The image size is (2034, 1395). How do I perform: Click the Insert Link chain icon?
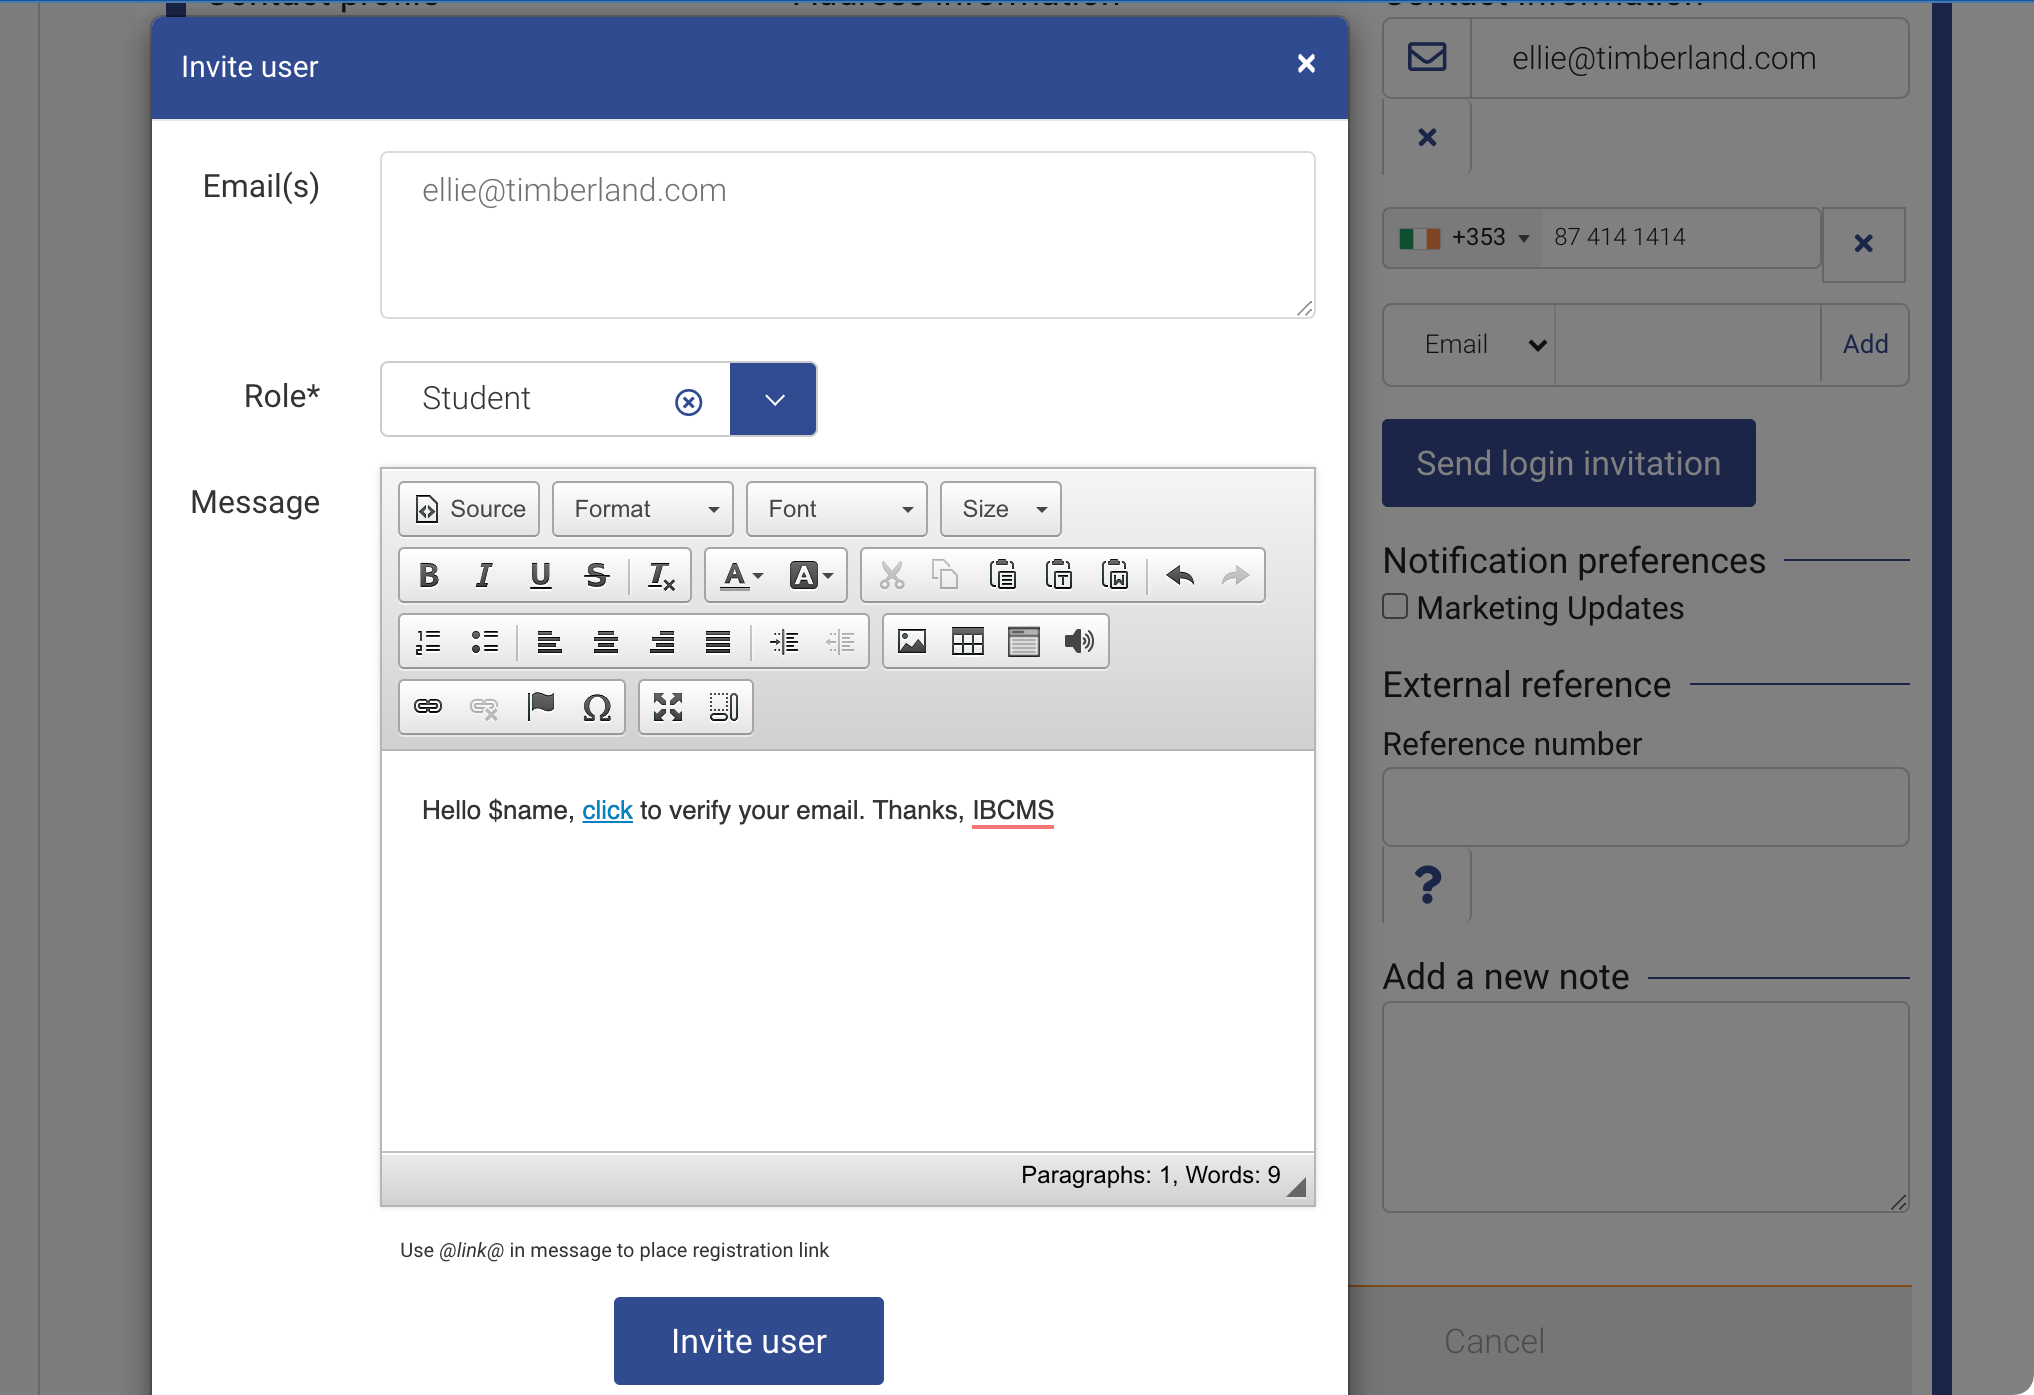(x=428, y=707)
